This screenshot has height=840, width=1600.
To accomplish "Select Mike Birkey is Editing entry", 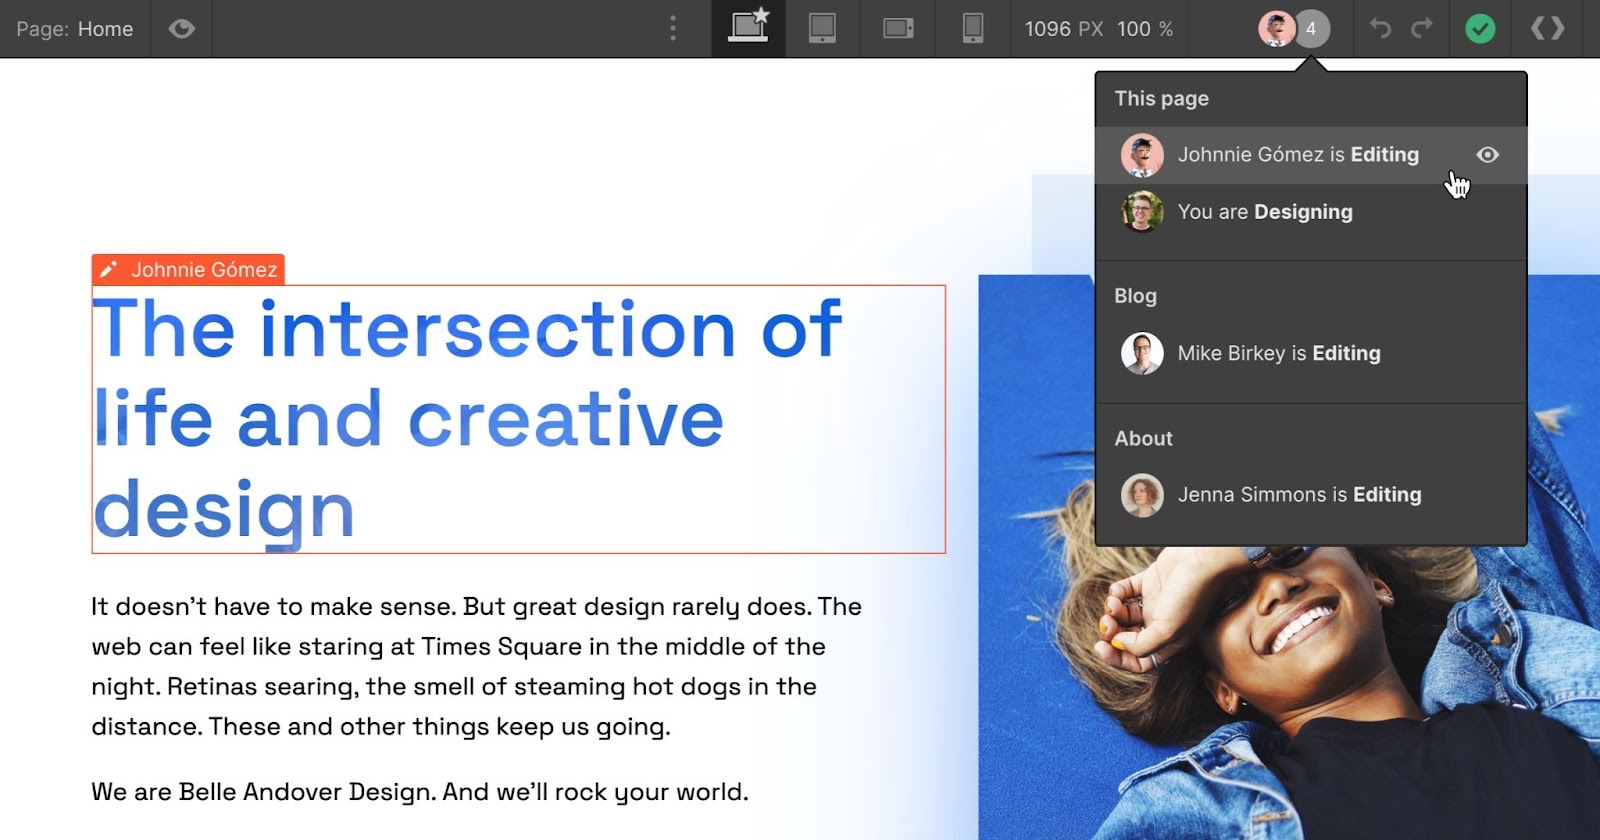I will (x=1278, y=353).
